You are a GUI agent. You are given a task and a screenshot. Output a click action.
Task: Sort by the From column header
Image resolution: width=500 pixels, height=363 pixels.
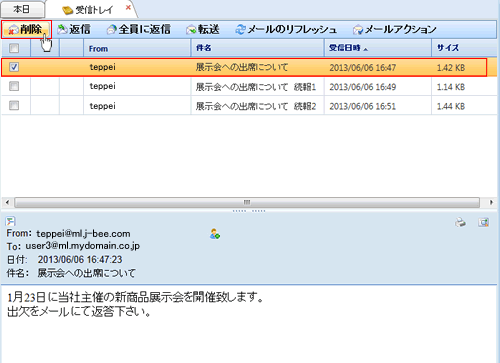pyautogui.click(x=137, y=48)
